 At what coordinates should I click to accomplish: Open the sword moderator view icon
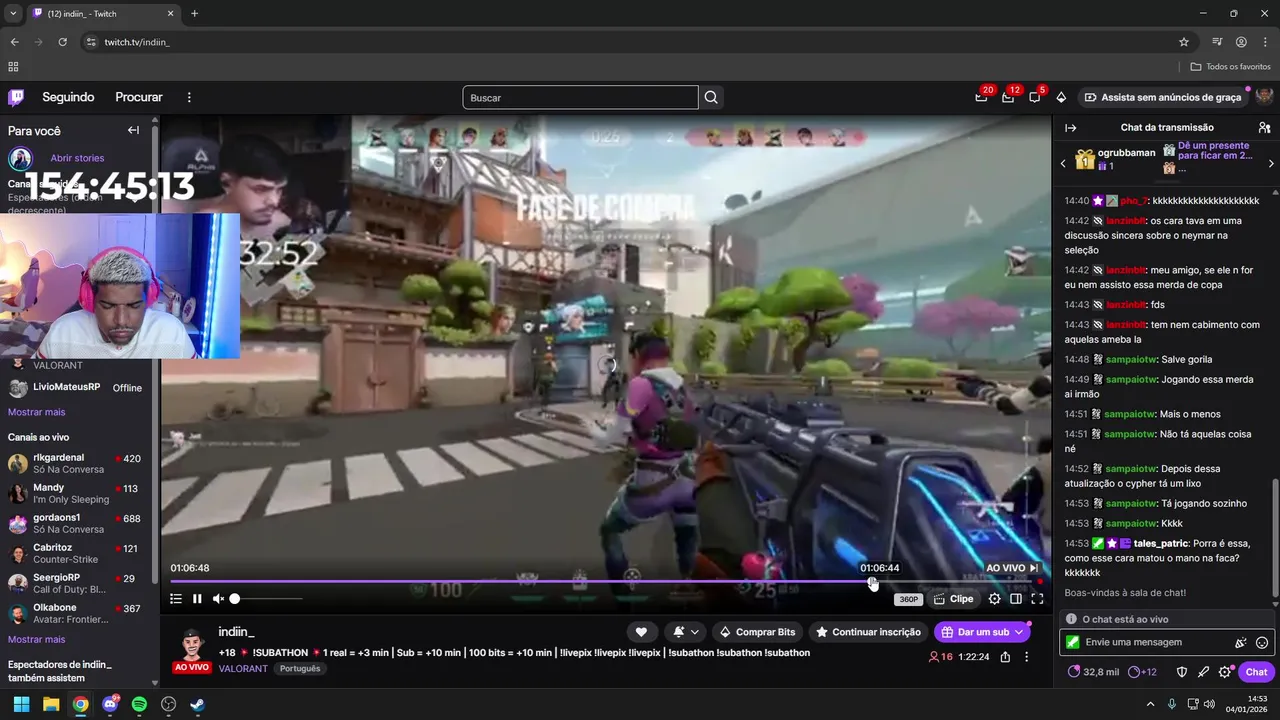(x=1203, y=672)
